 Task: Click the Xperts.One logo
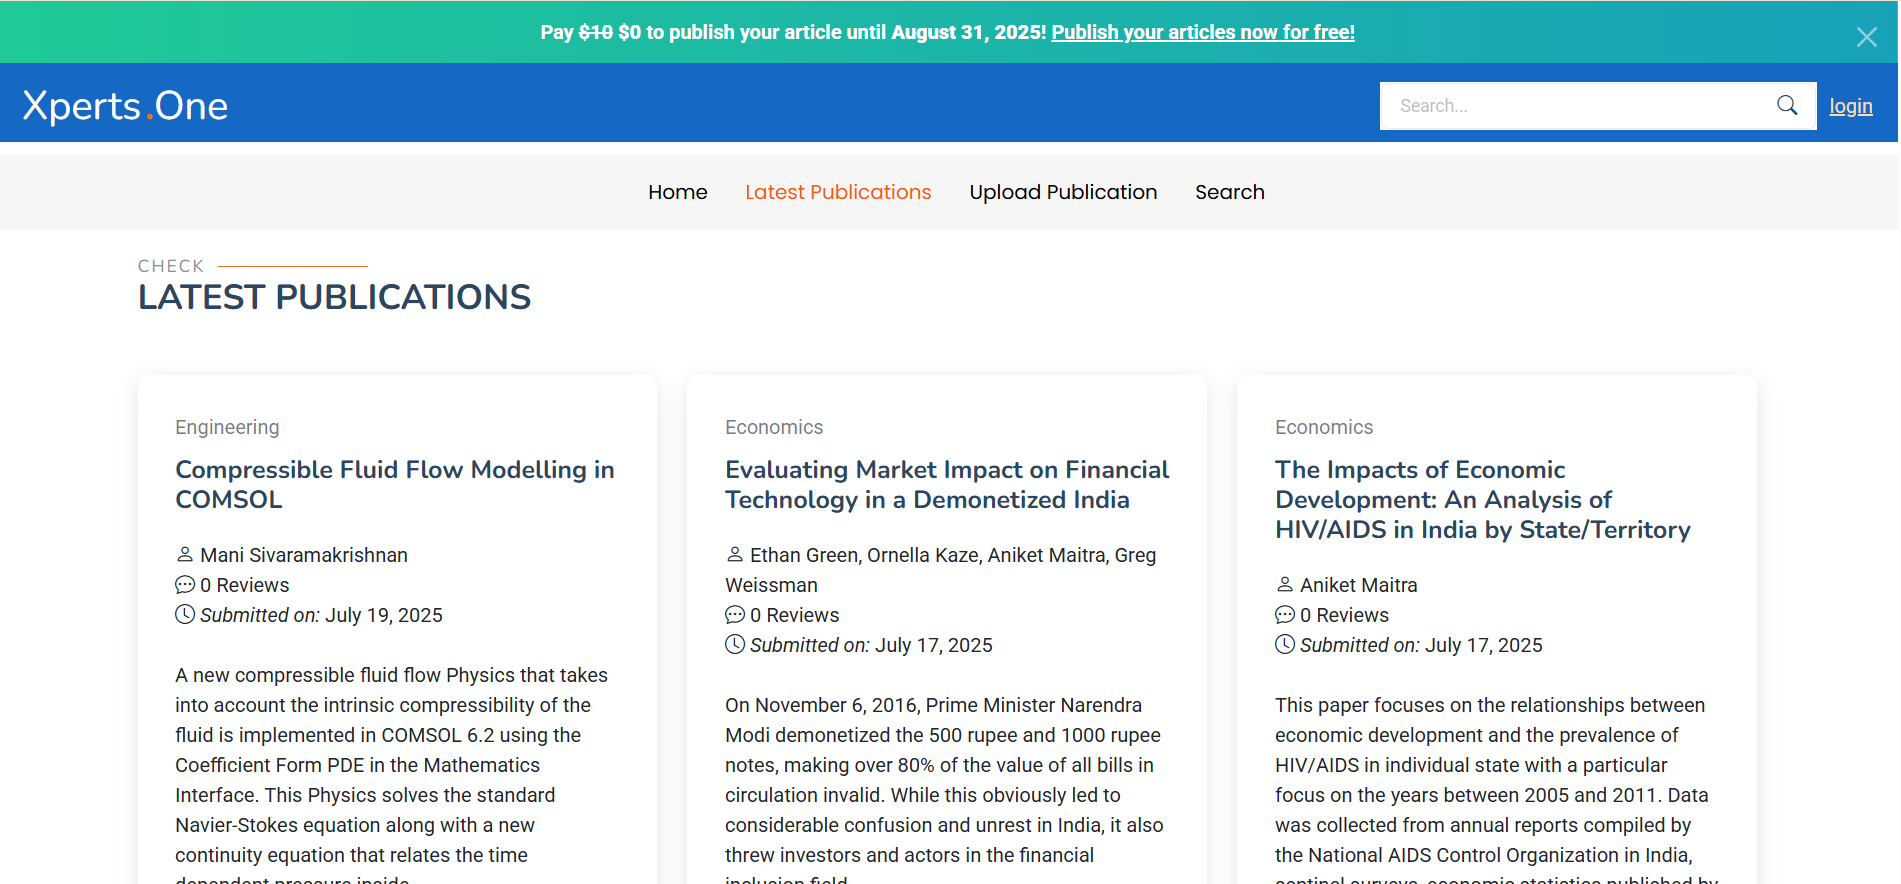point(126,106)
